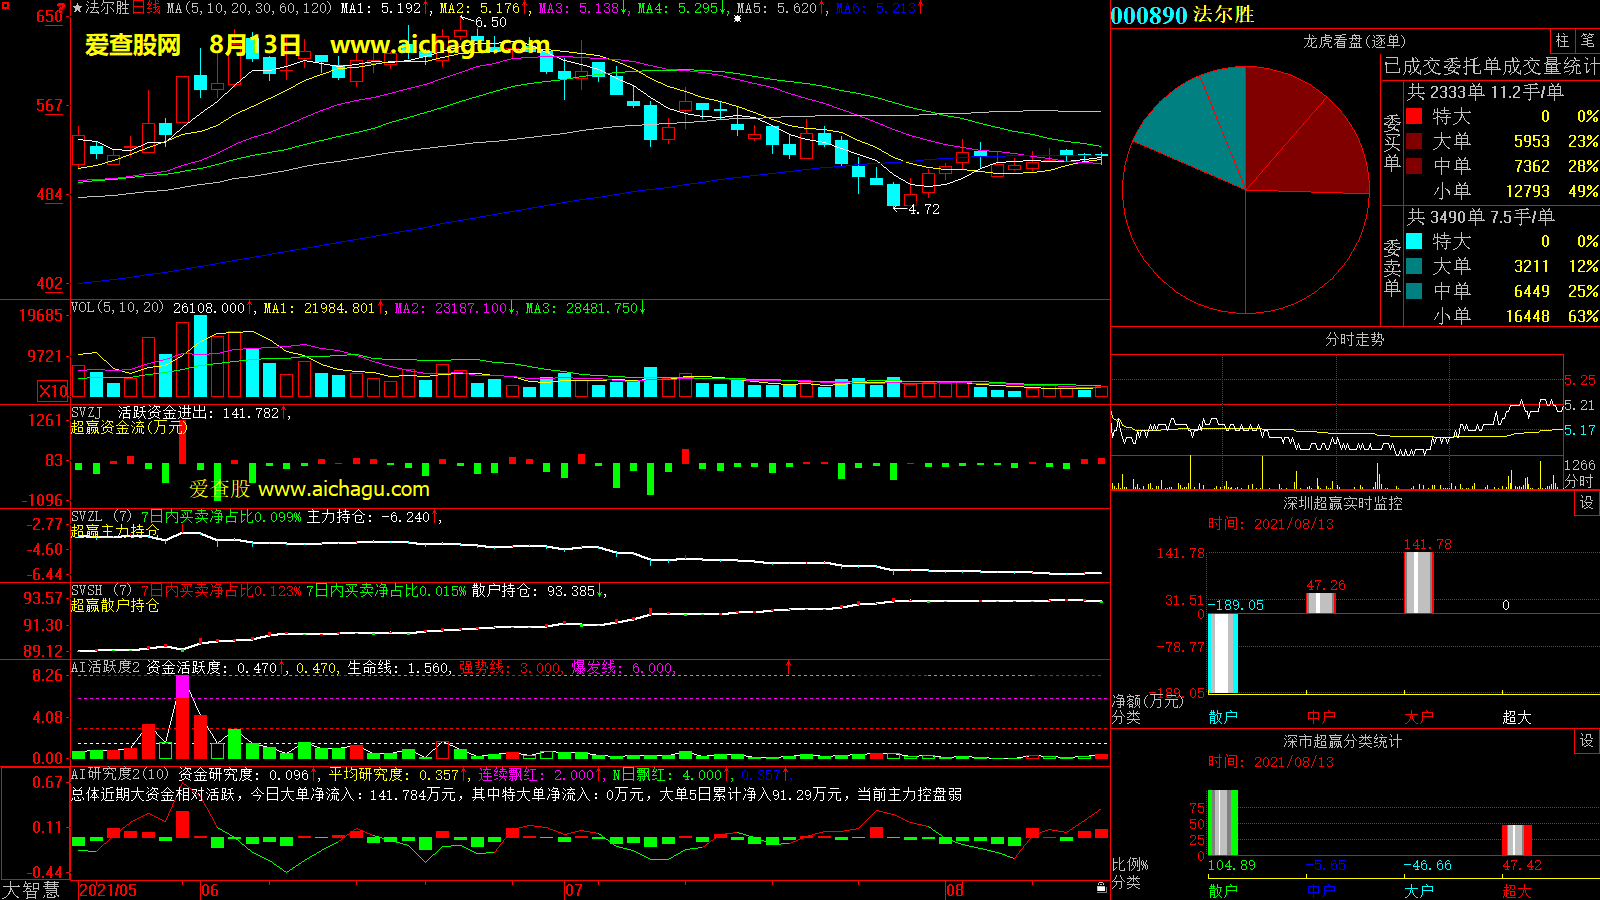Click the star icon before 法尔胜

point(78,8)
